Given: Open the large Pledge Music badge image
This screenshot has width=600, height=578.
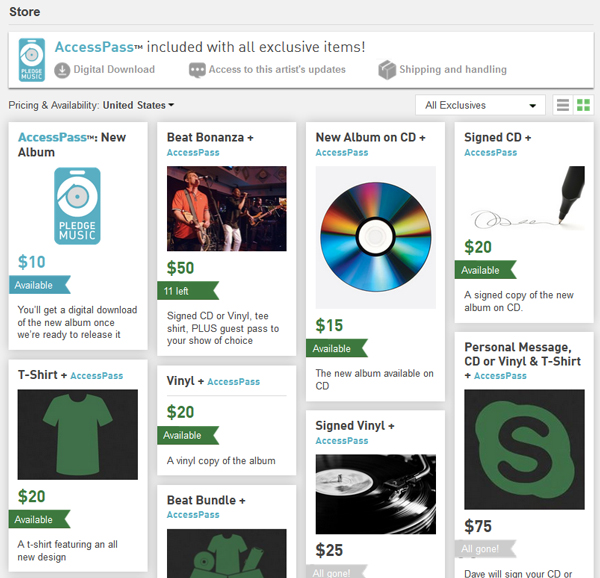Looking at the screenshot, I should [x=77, y=206].
